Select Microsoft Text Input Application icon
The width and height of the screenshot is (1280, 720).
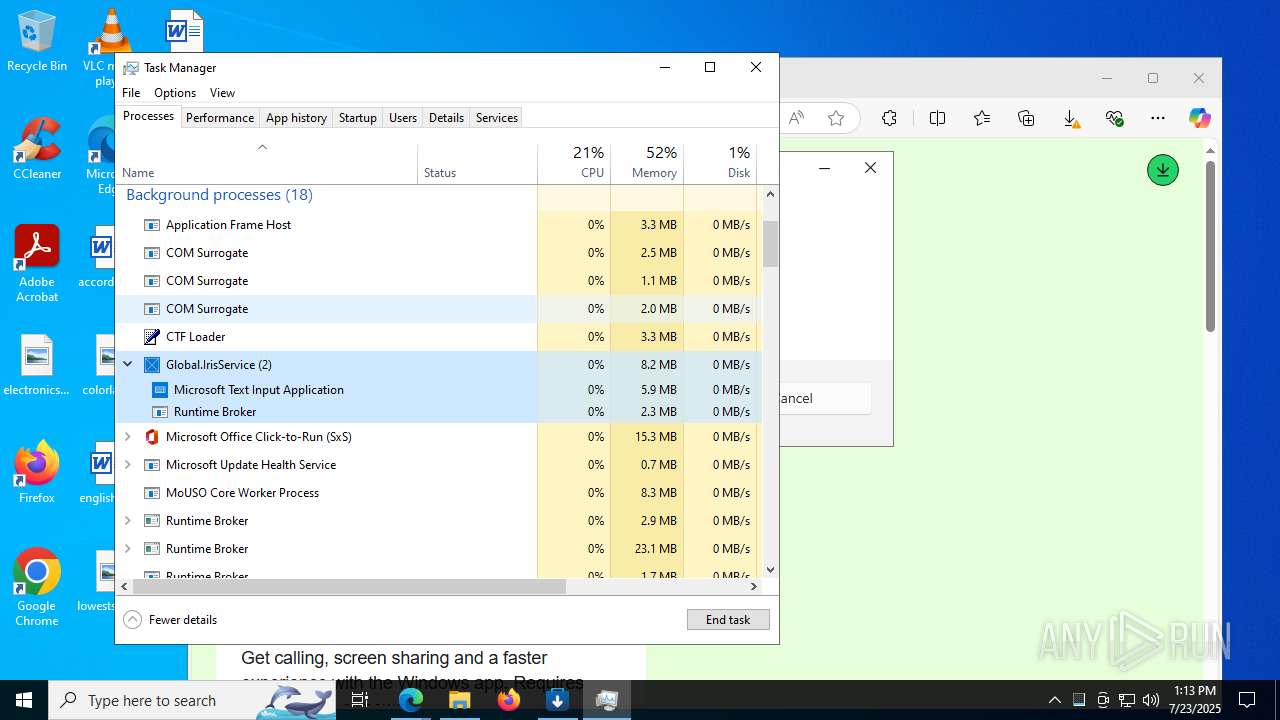pos(160,390)
